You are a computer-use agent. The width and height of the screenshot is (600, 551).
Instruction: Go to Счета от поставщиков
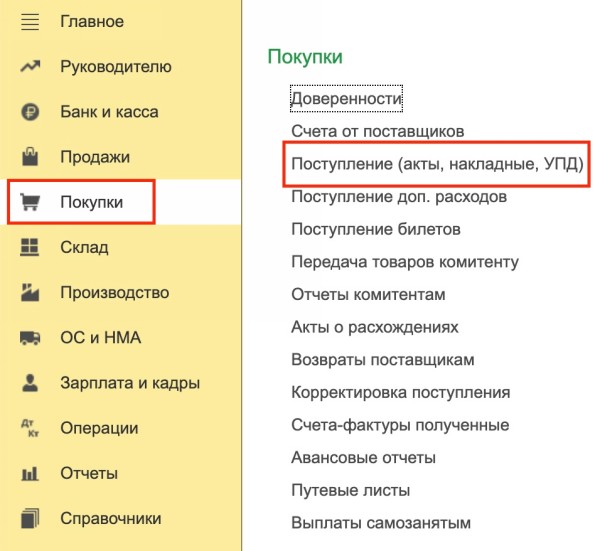coord(377,131)
